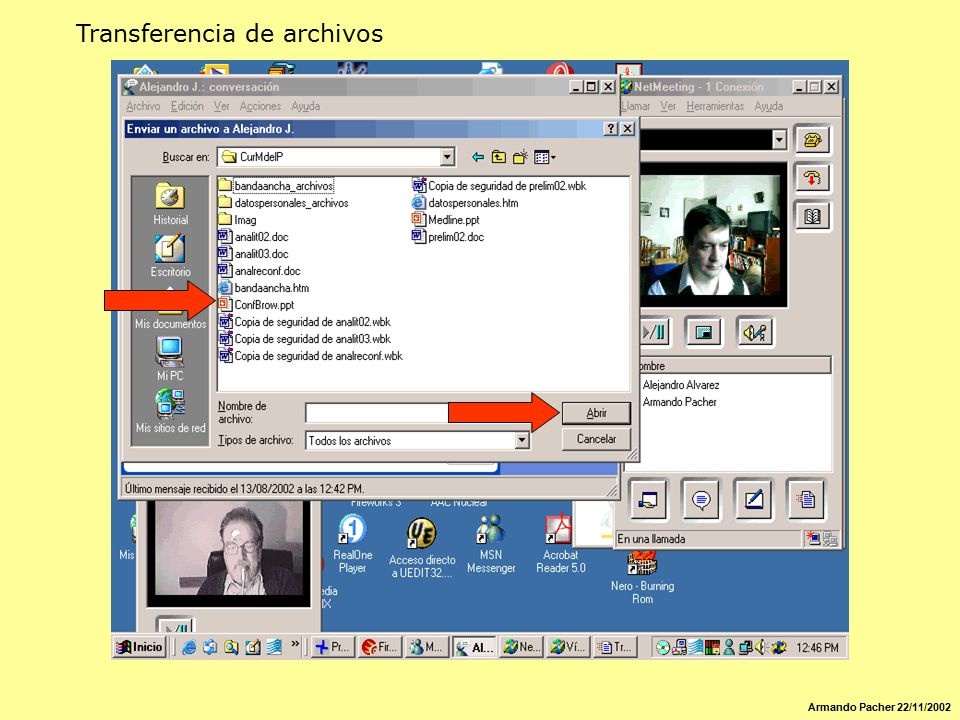This screenshot has width=960, height=720.
Task: Expand the Buscar en folder dropdown
Action: (448, 157)
